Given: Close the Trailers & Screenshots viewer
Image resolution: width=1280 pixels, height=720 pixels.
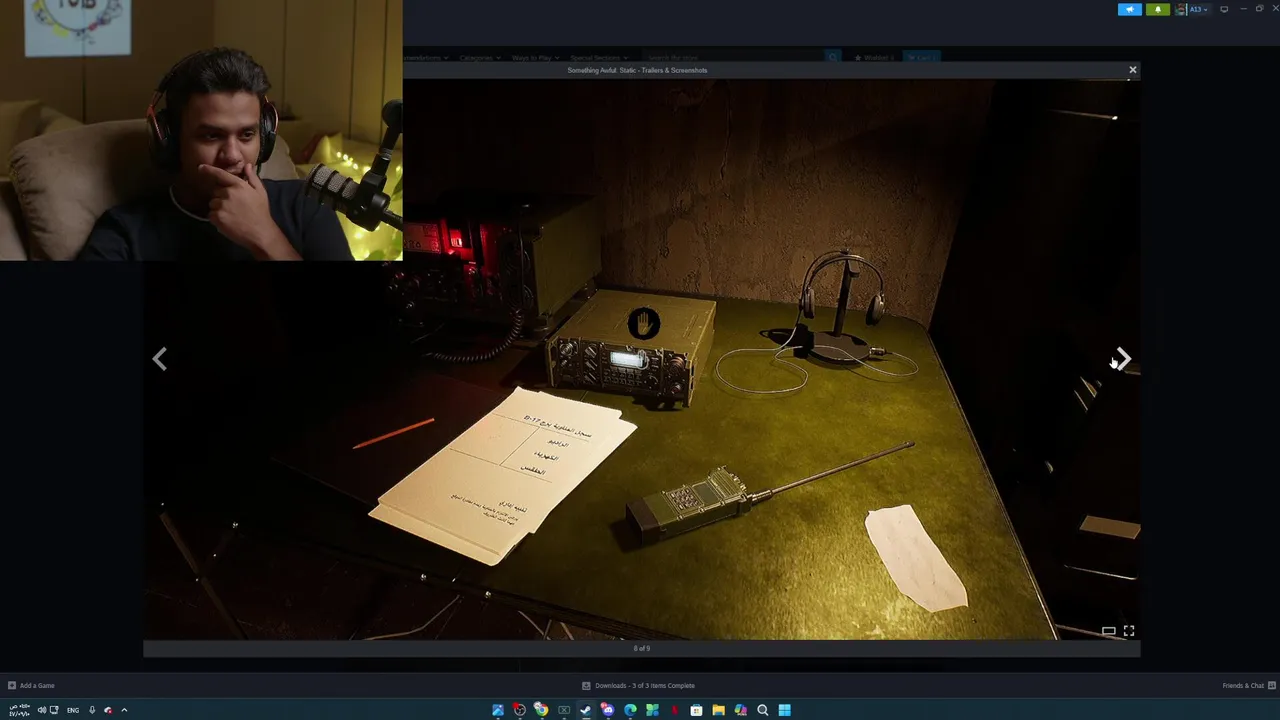Looking at the screenshot, I should 1132,70.
